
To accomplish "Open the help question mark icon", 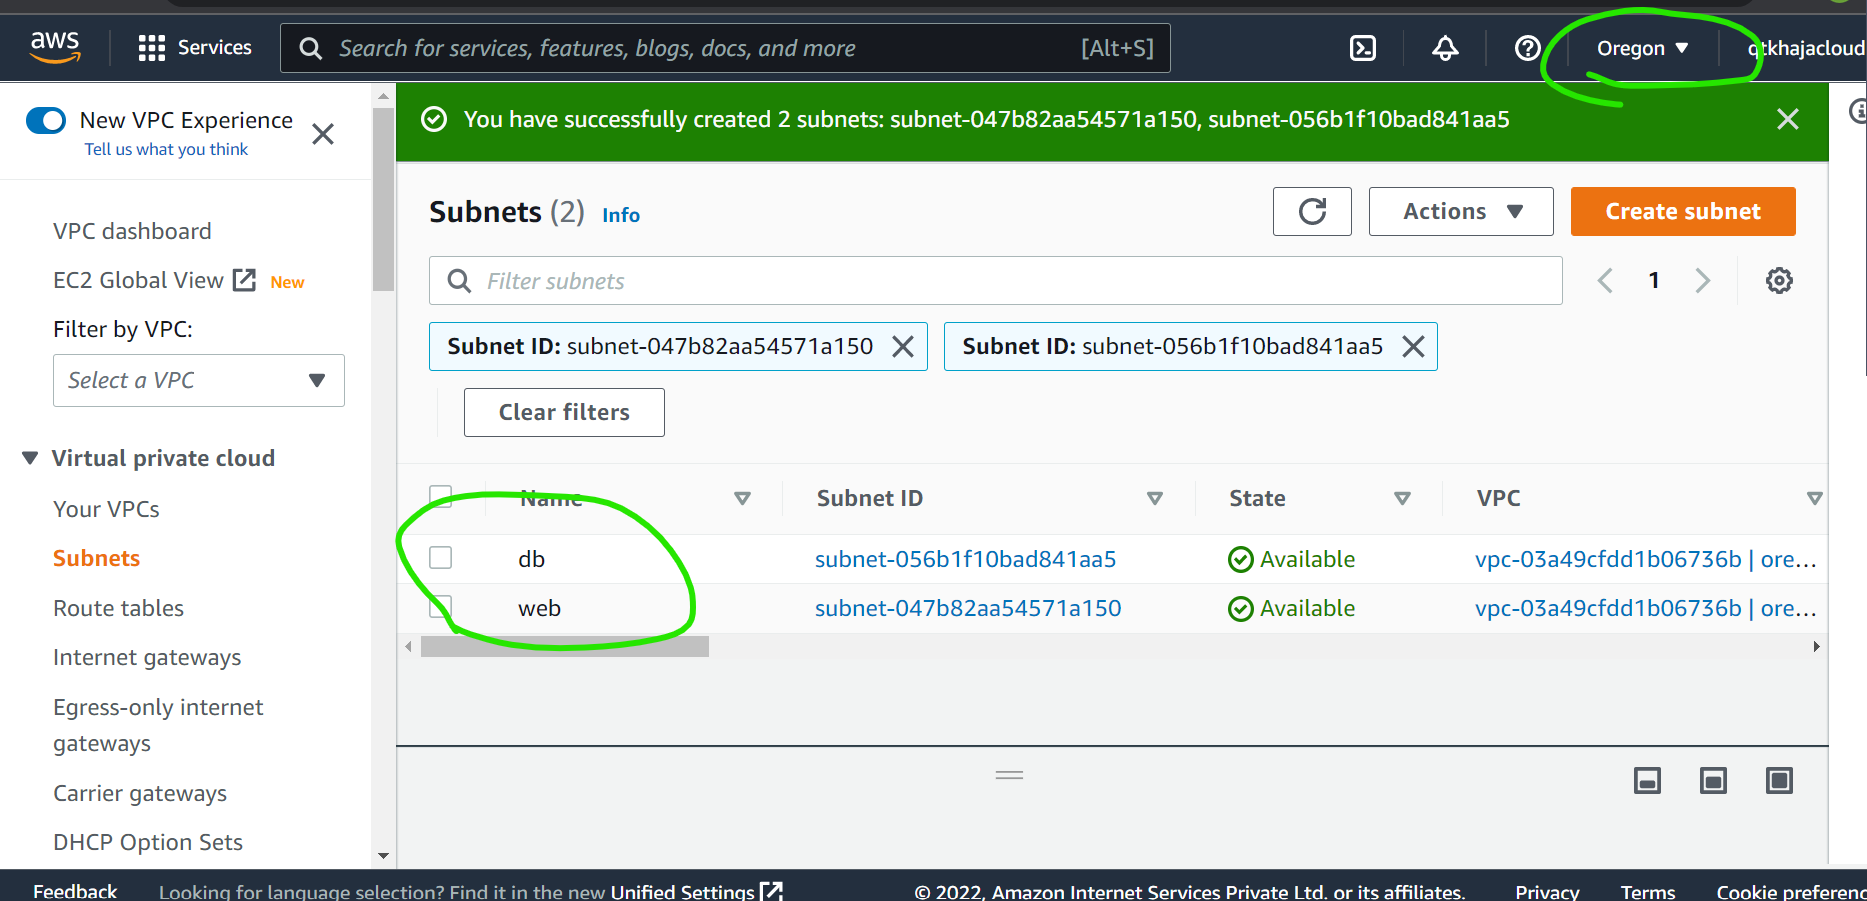I will [x=1528, y=48].
